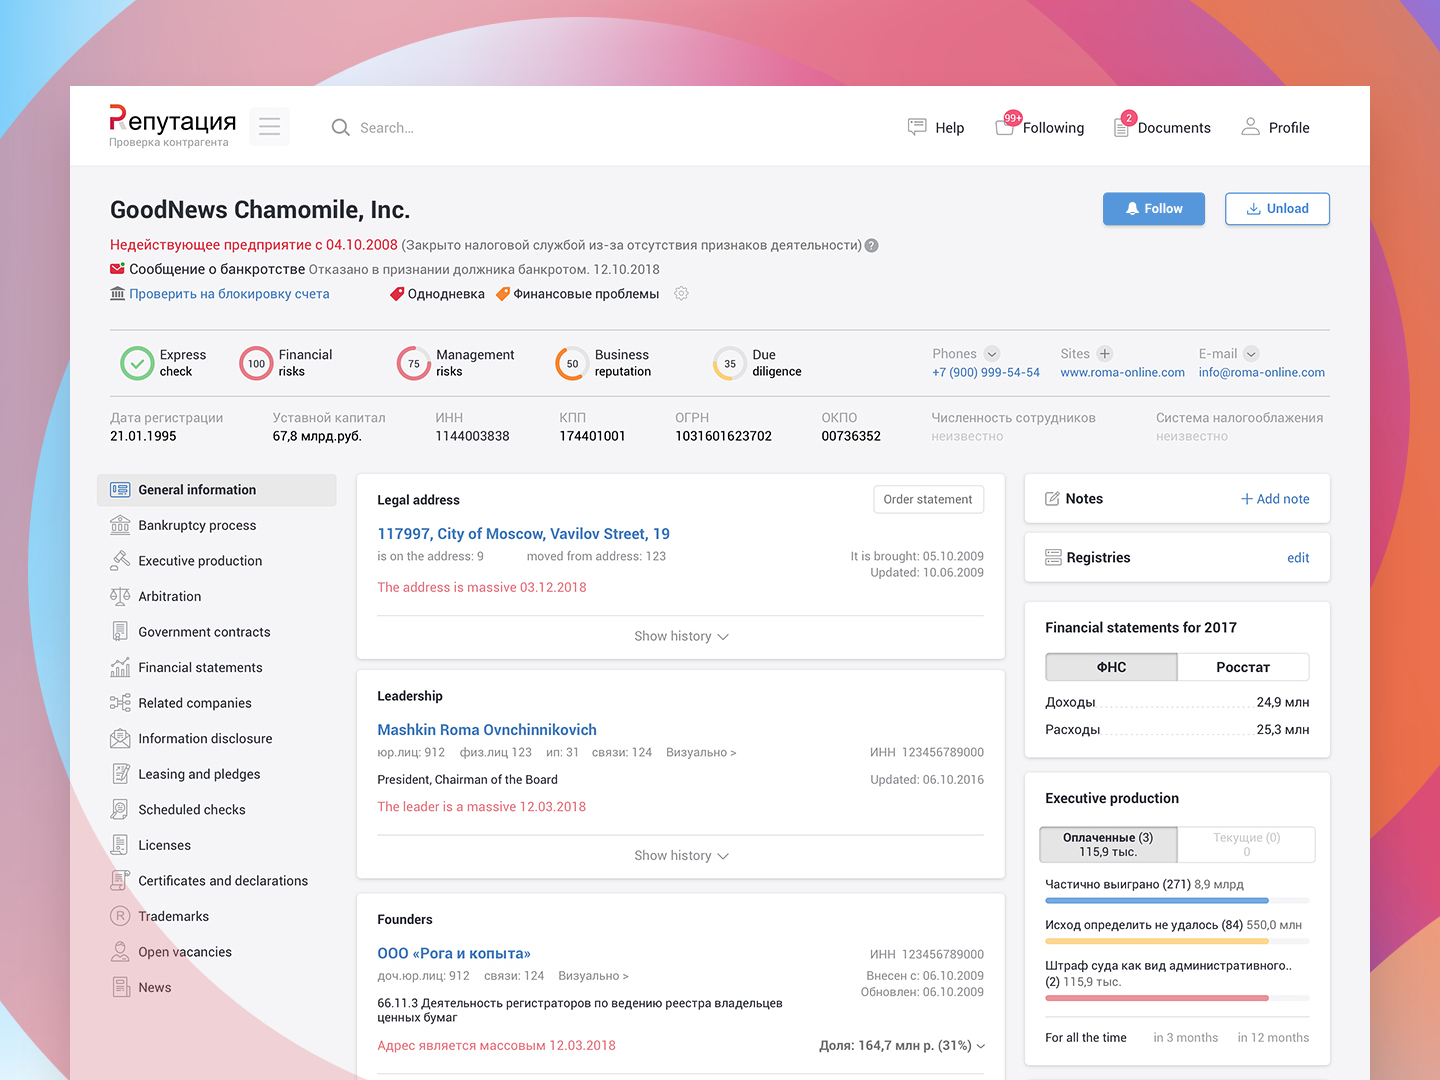Select the For all the time tab
The height and width of the screenshot is (1080, 1440).
1086,1038
